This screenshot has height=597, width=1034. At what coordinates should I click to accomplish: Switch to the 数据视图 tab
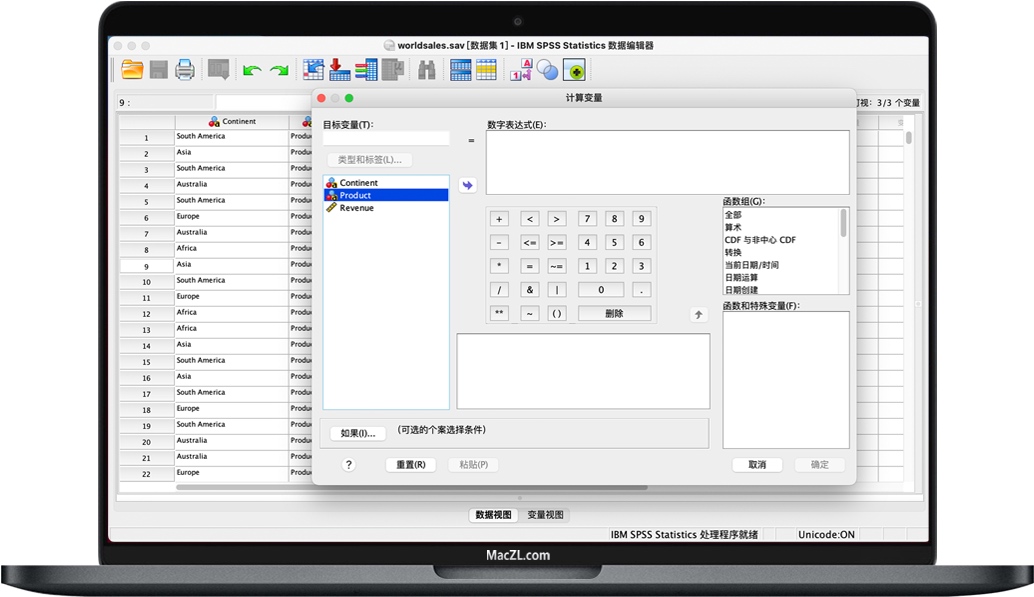(494, 515)
